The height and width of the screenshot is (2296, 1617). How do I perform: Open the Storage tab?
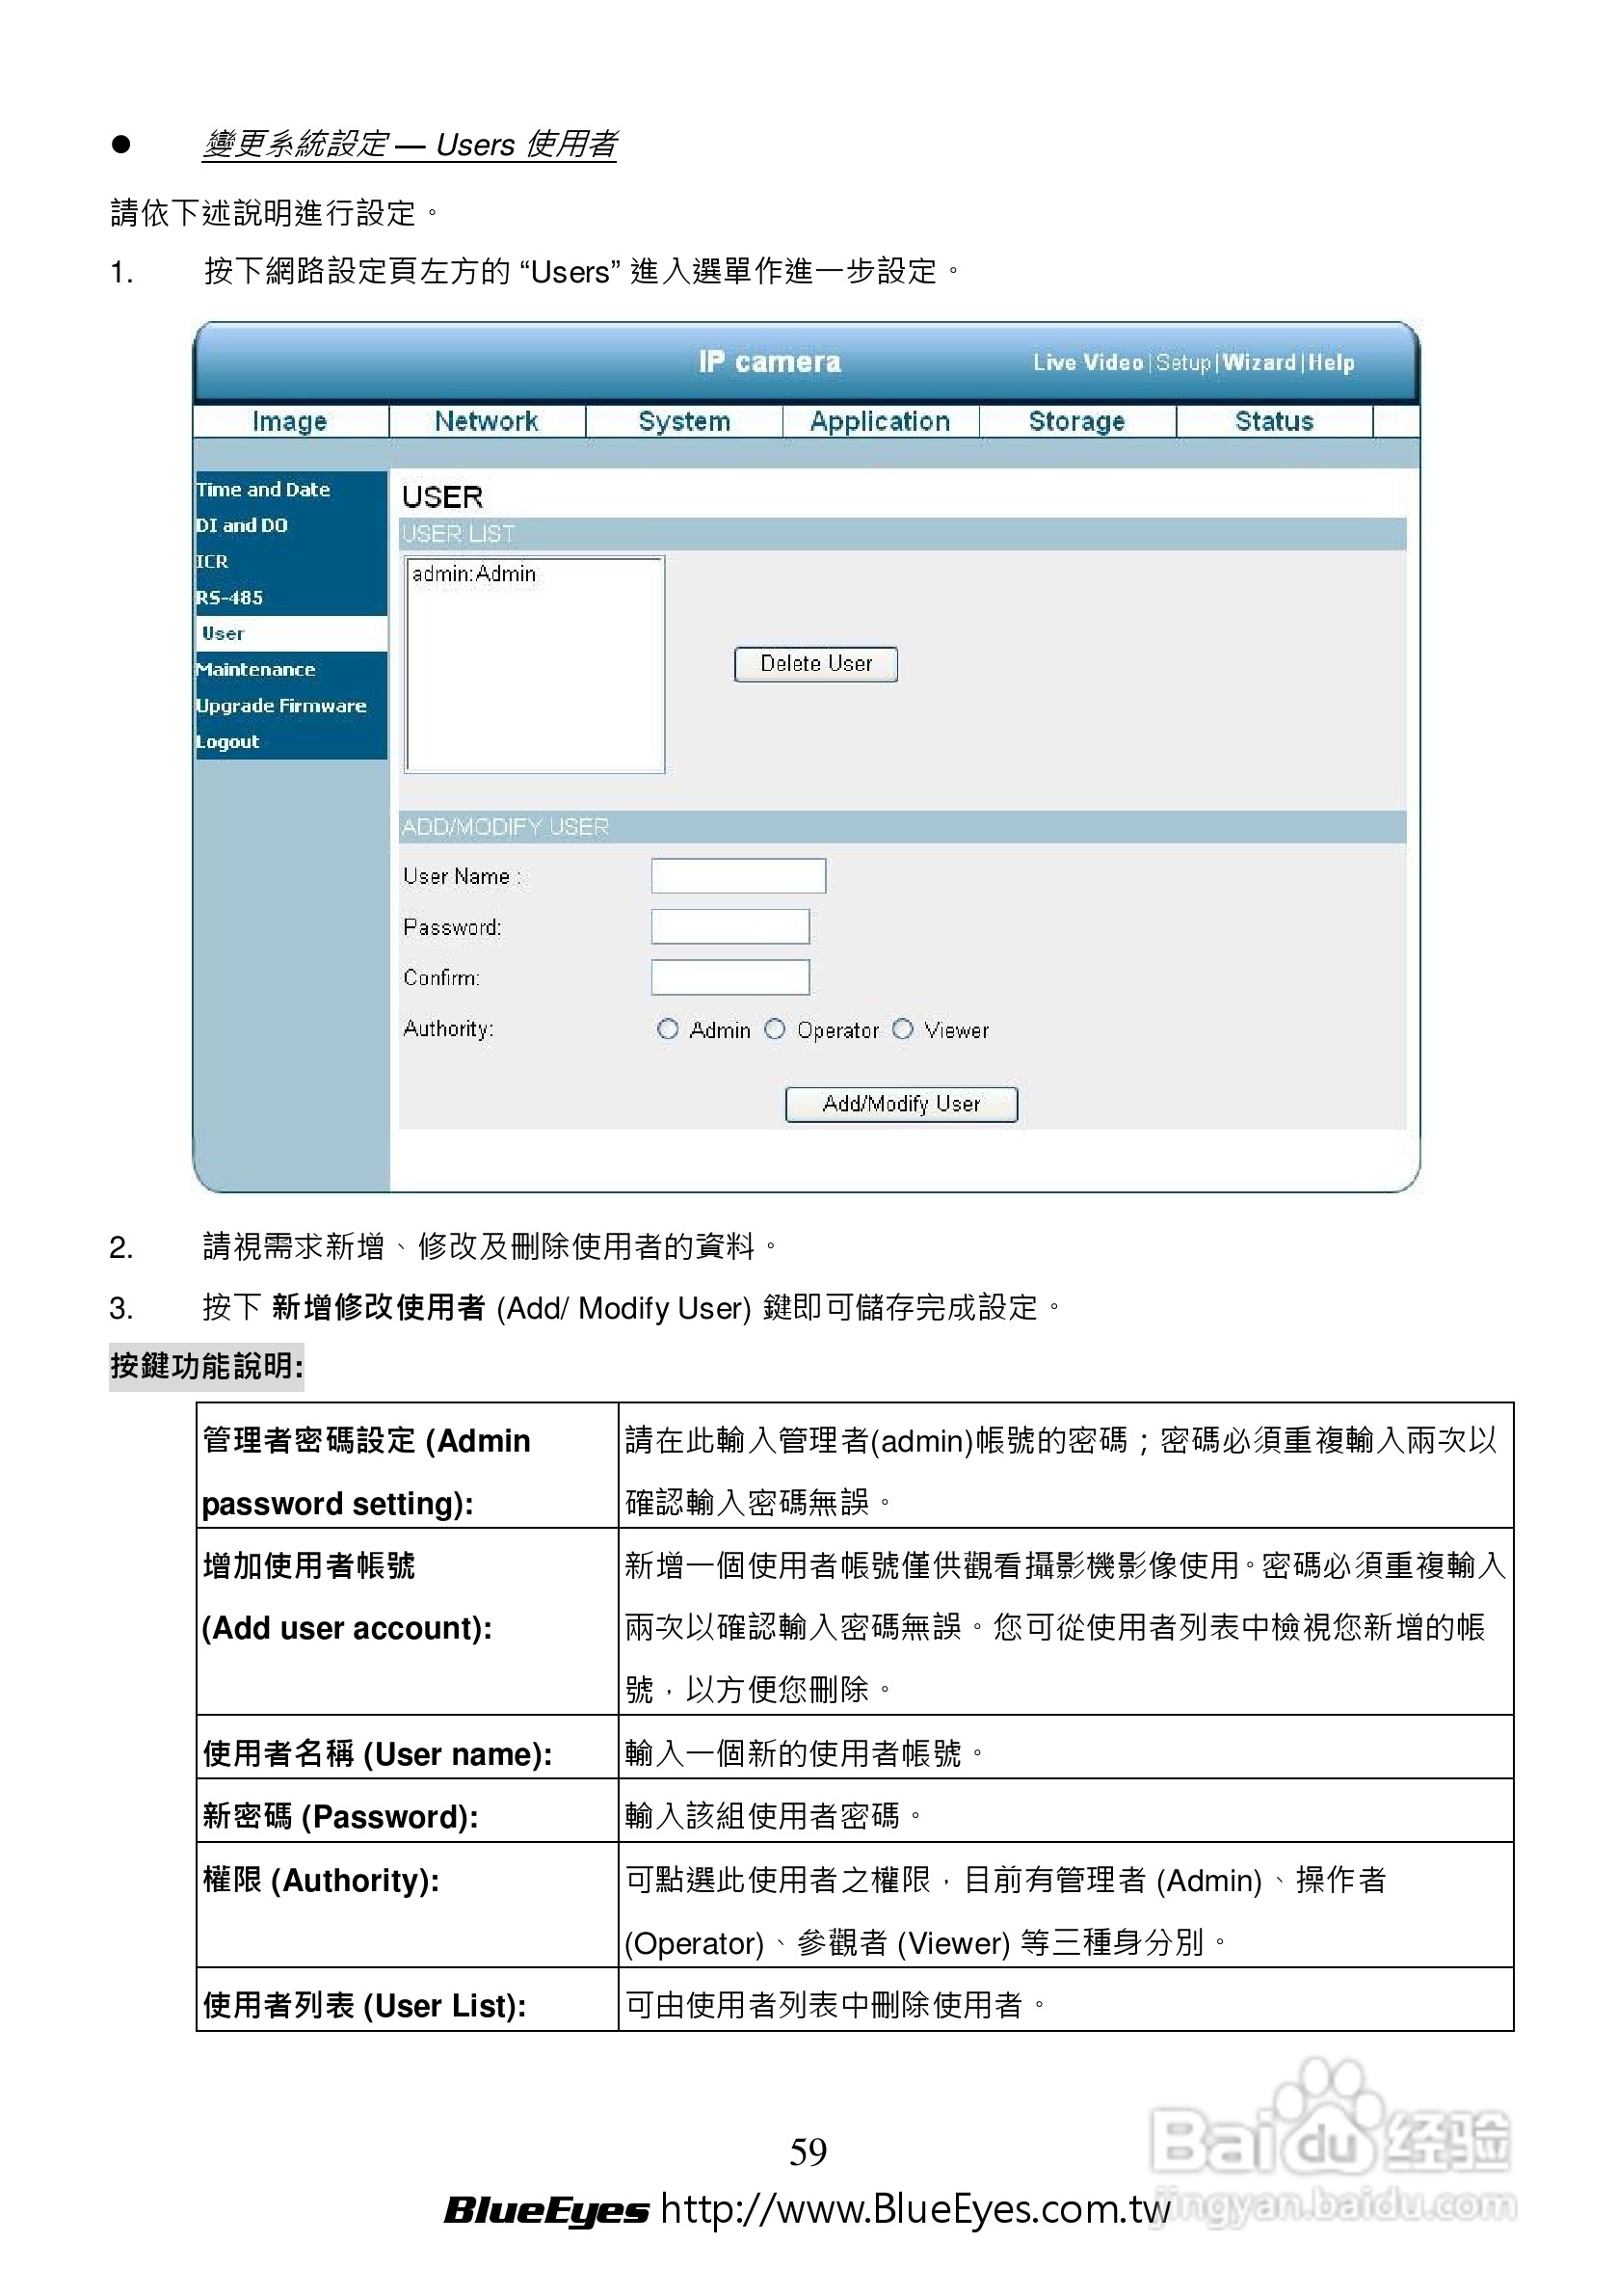1077,421
